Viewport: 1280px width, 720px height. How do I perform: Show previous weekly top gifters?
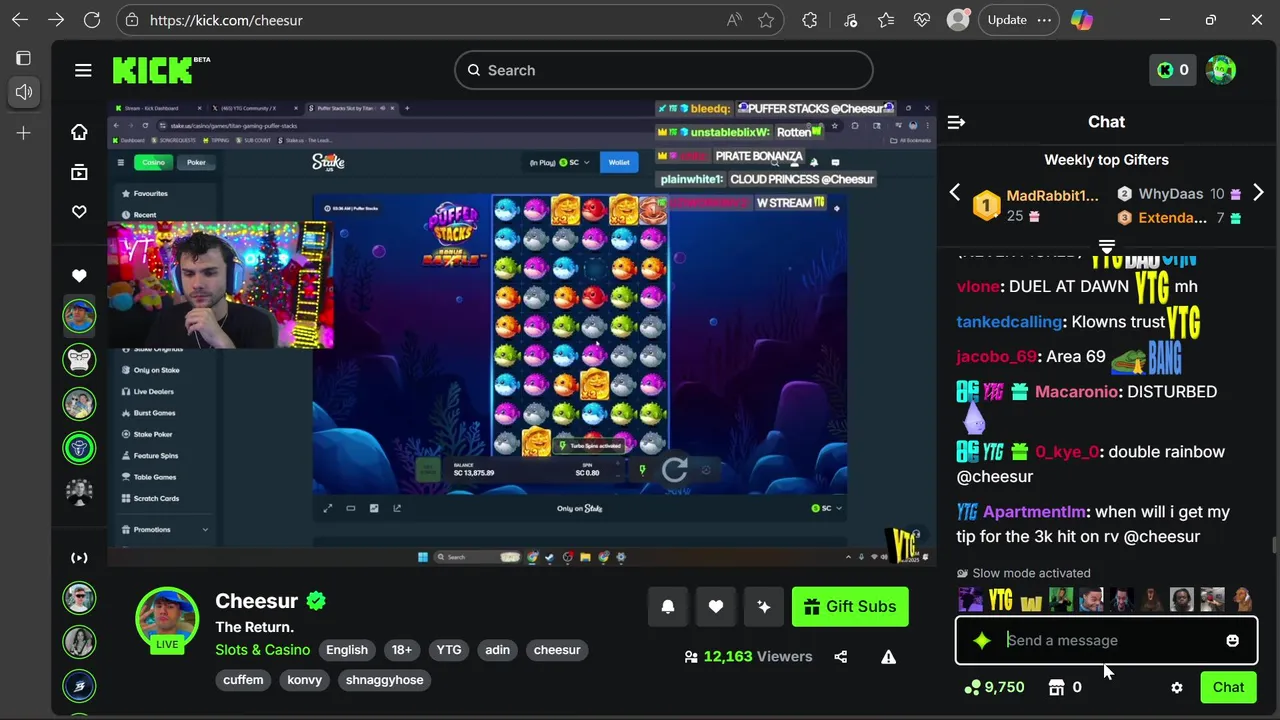[x=955, y=192]
